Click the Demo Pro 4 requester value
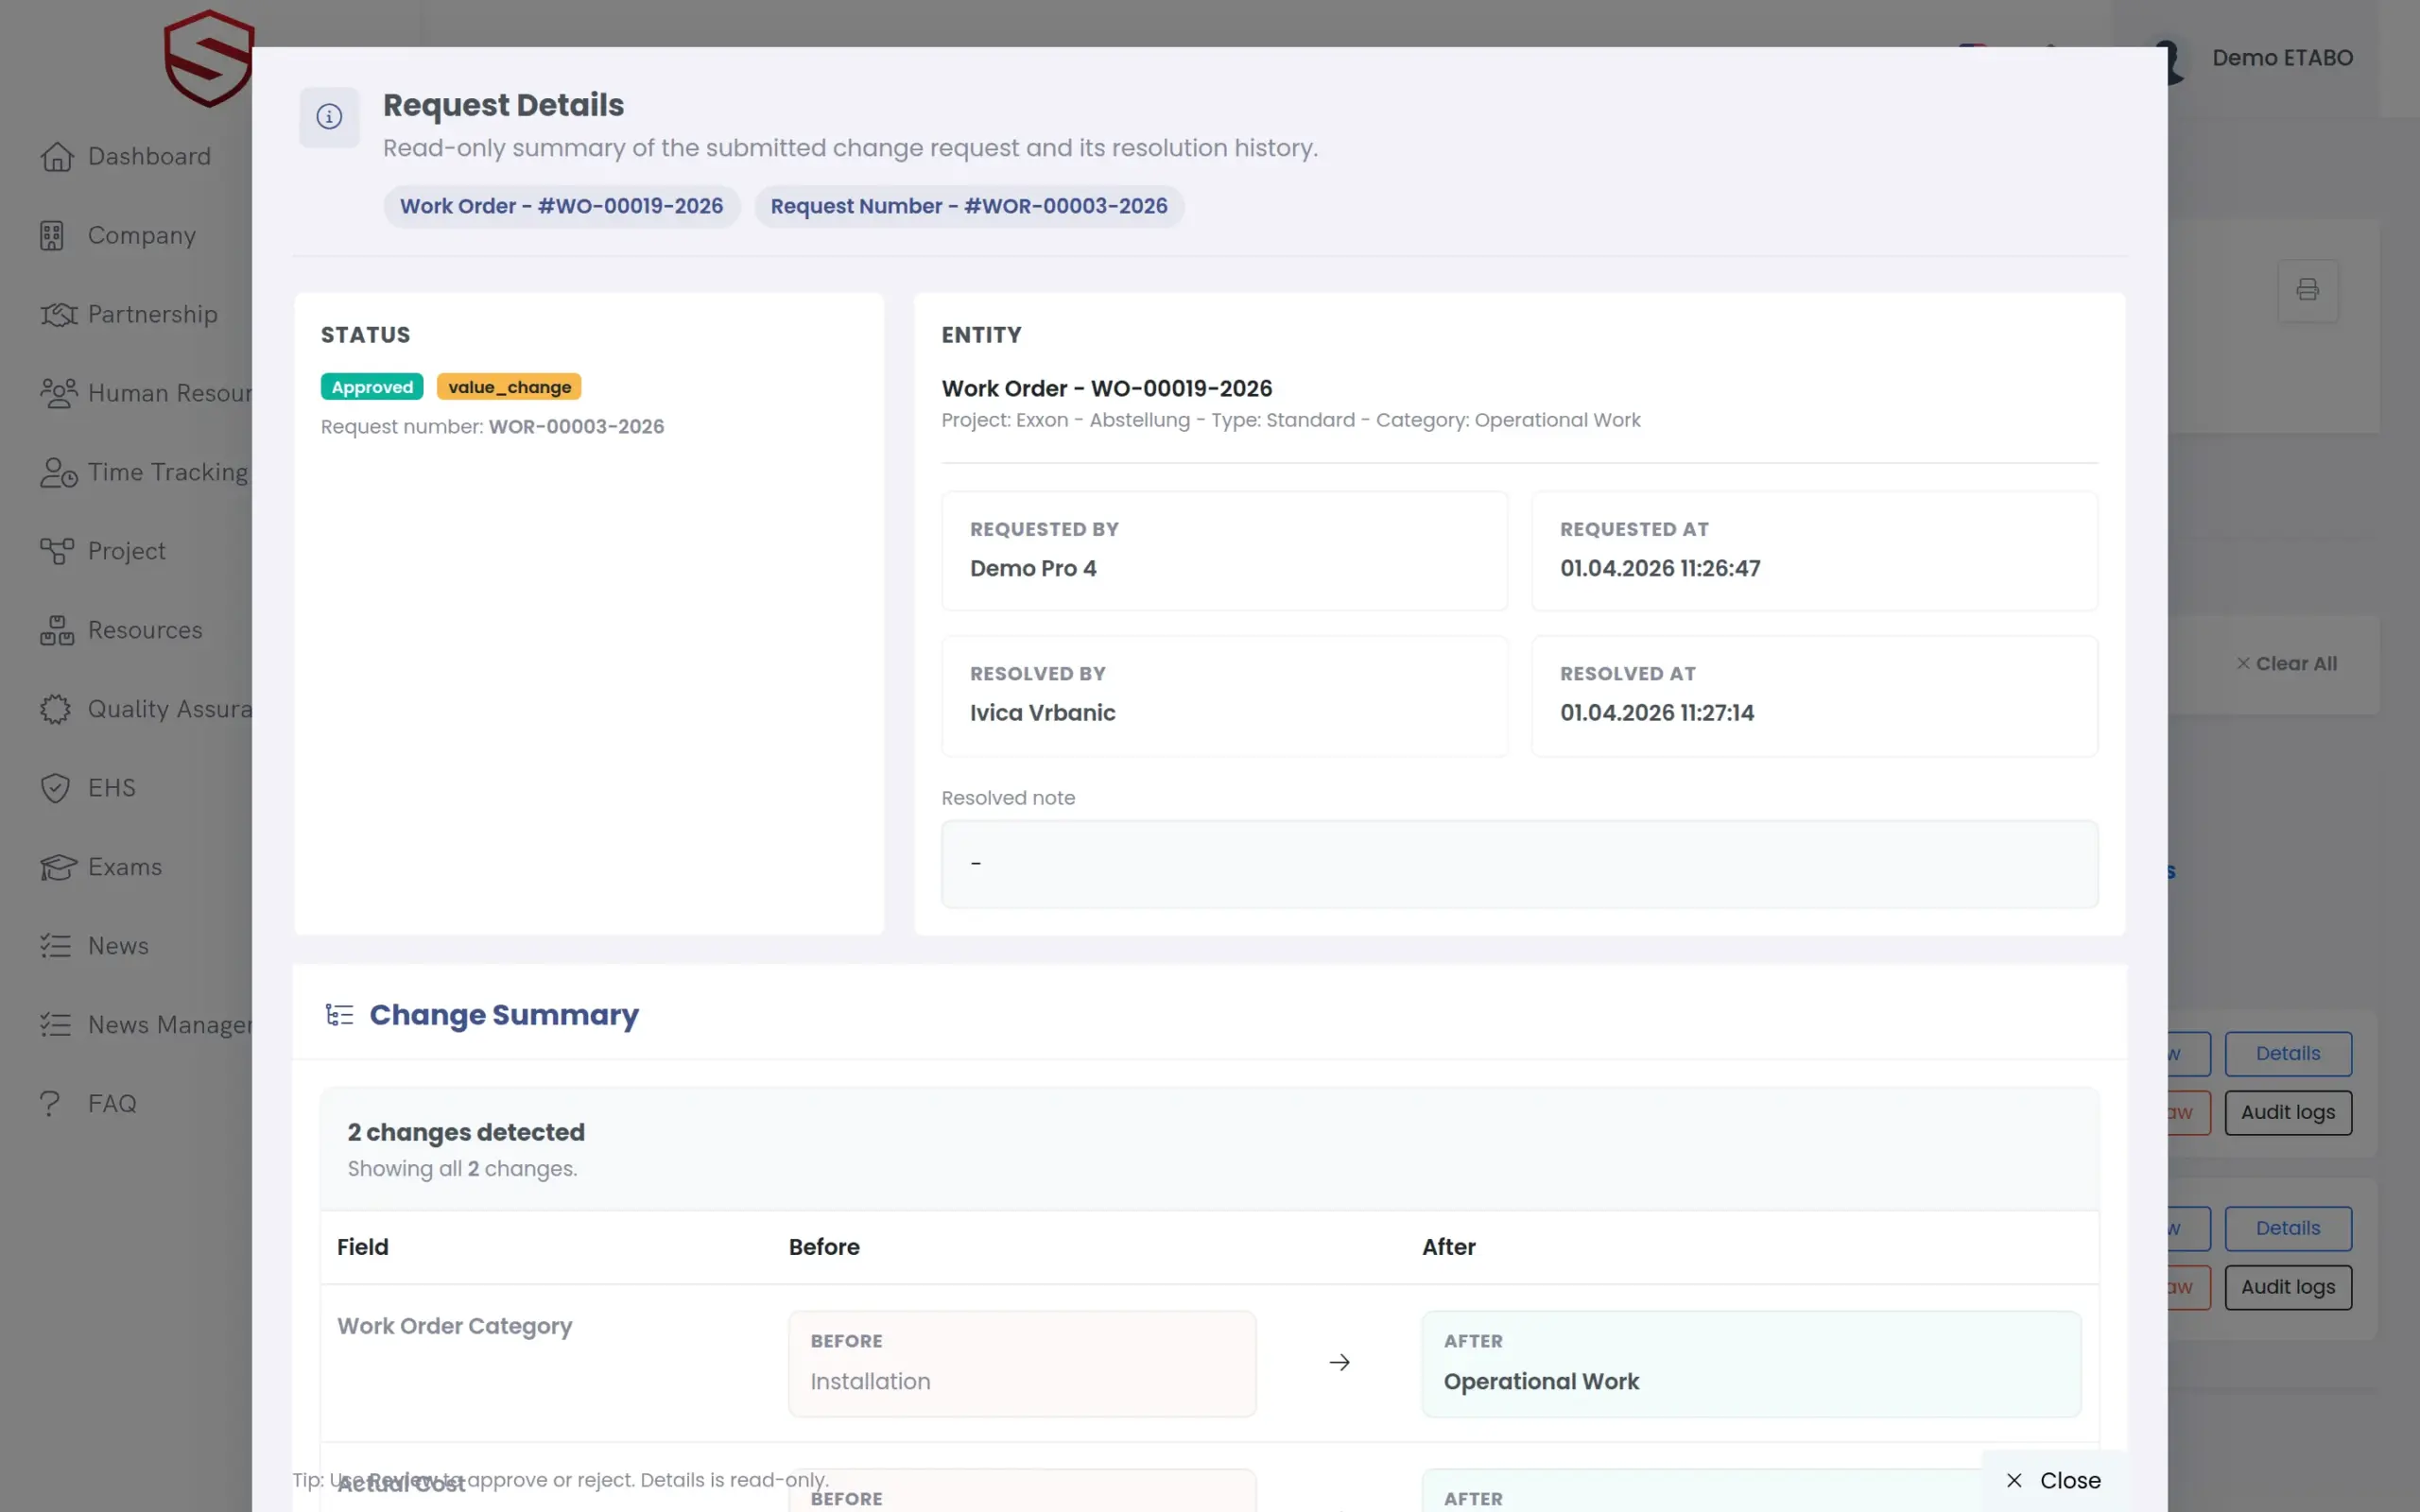The height and width of the screenshot is (1512, 2420). [x=1033, y=569]
